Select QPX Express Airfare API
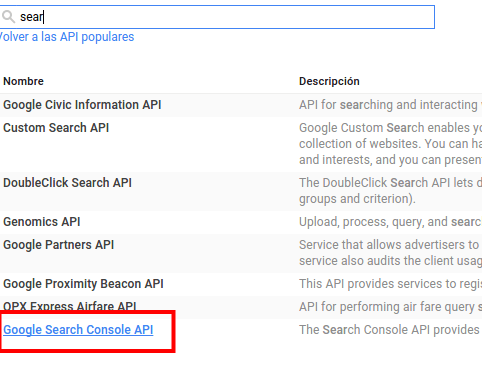The image size is (482, 386). 70,306
